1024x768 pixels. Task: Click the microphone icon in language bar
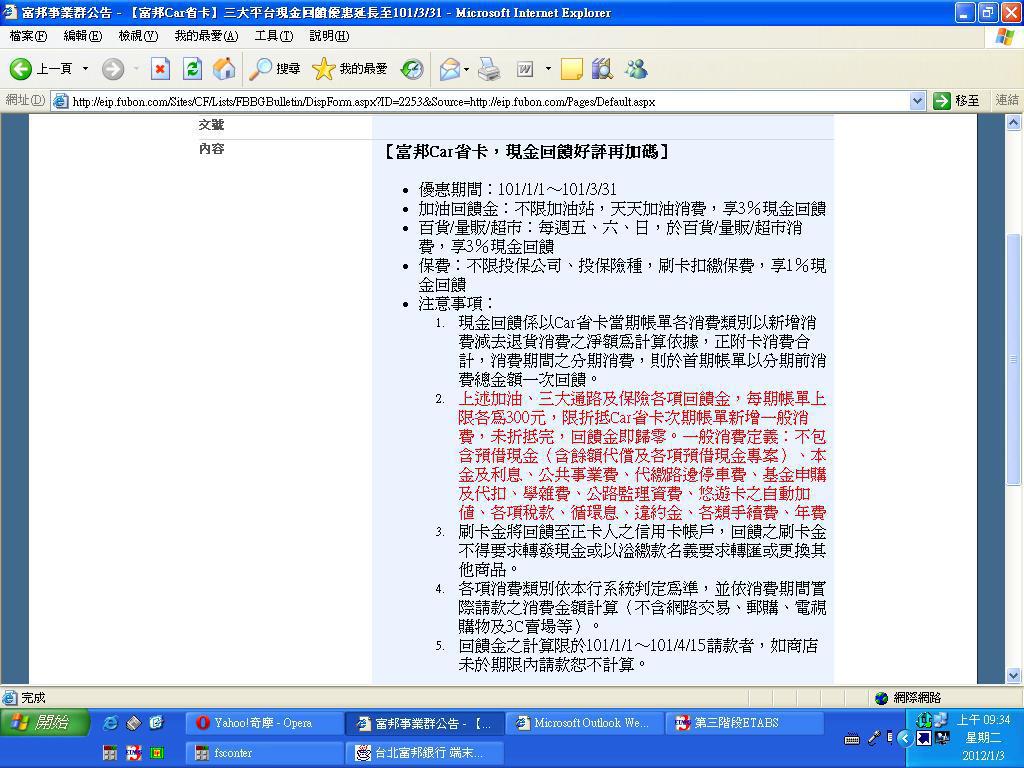(874, 739)
